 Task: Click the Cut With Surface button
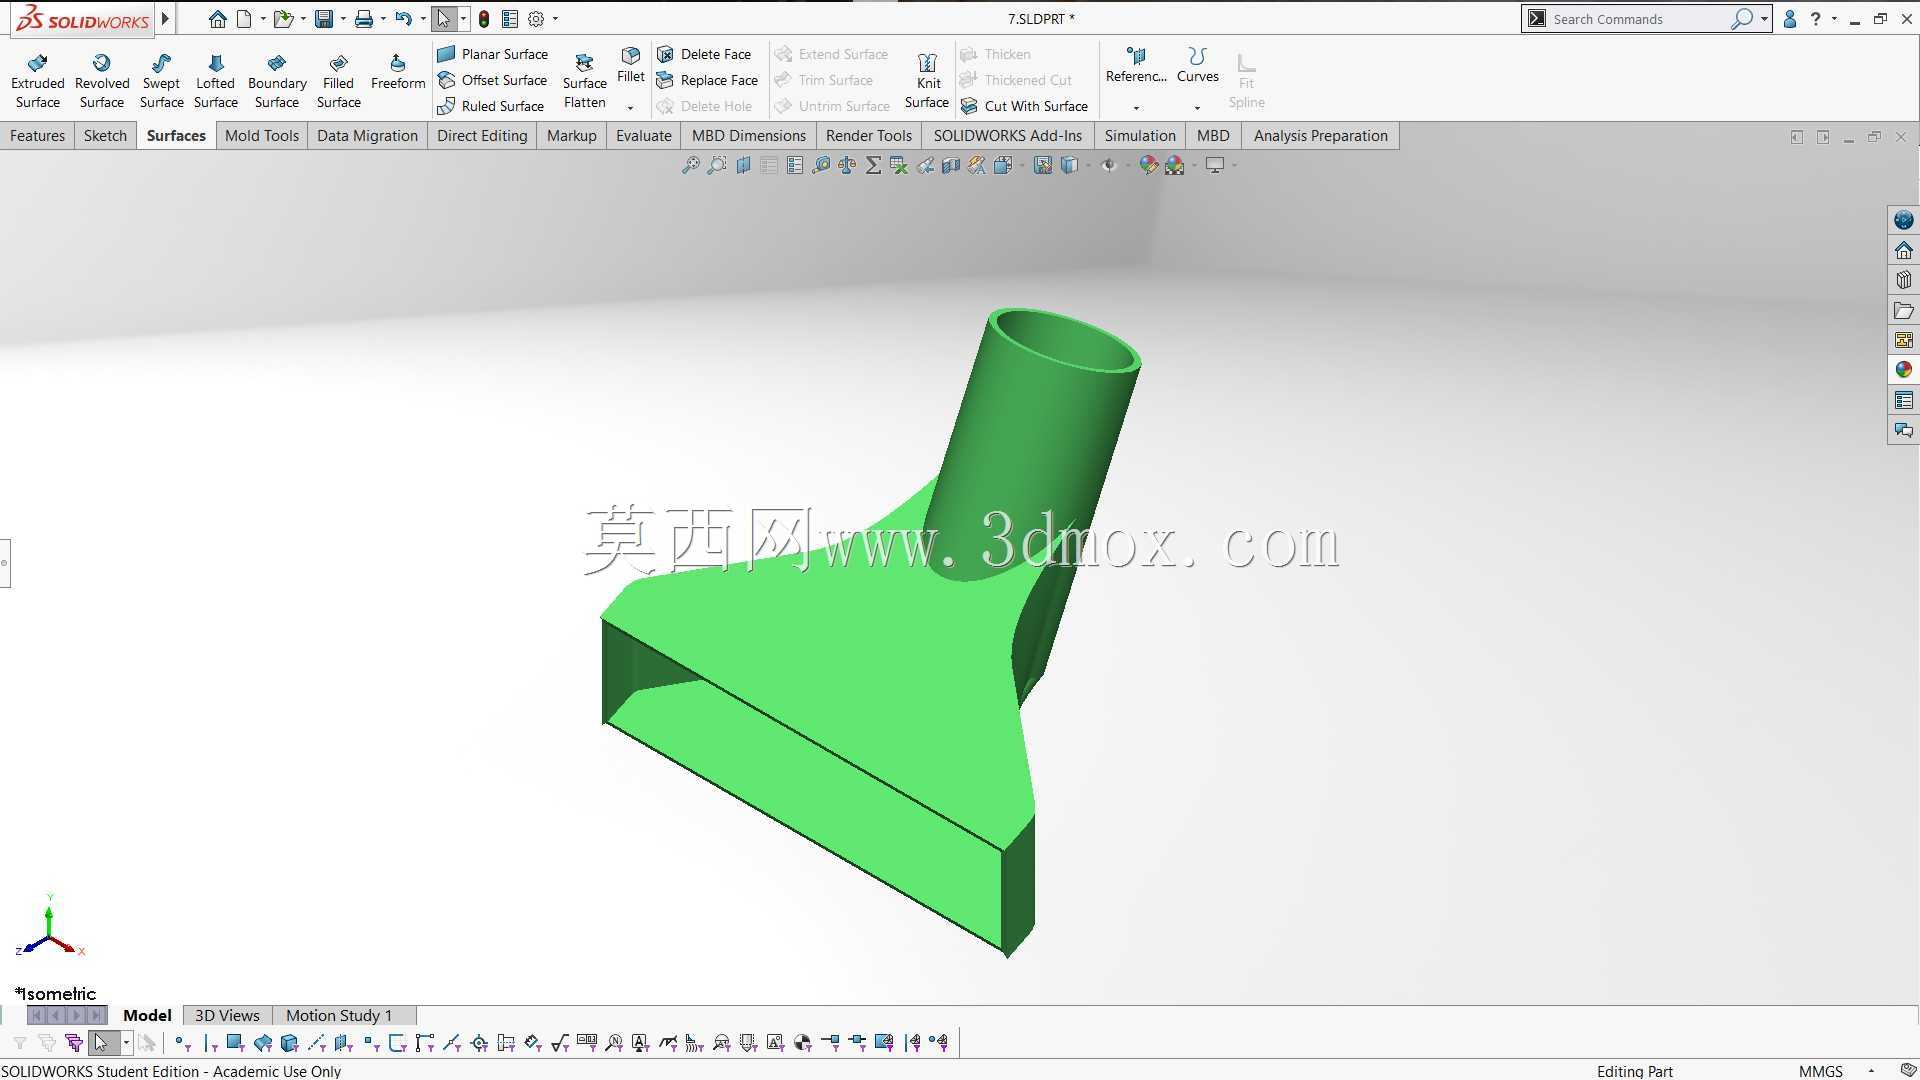[x=1024, y=106]
